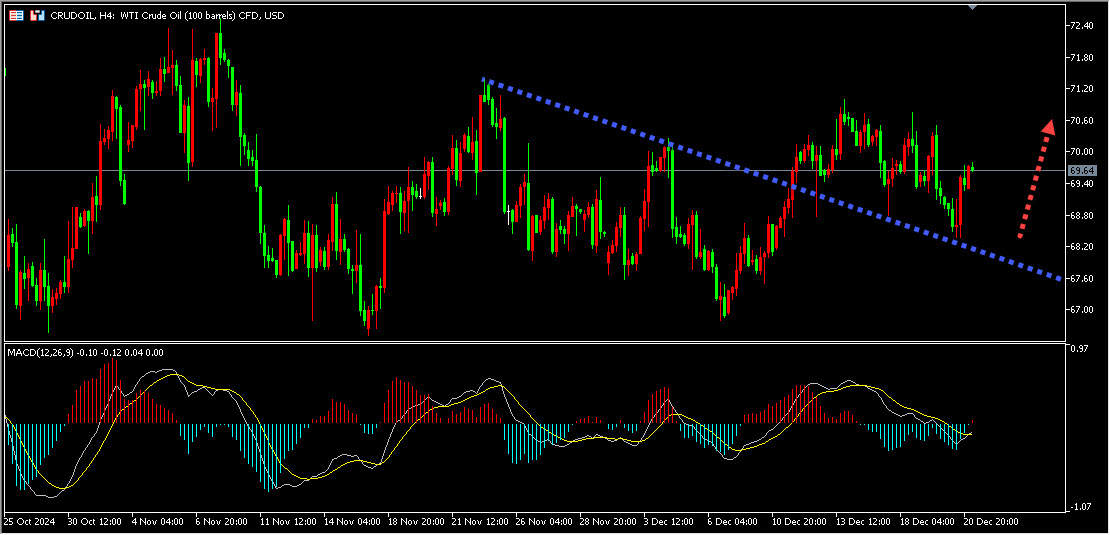Click the 6 Nov 20:00 time label
The width and height of the screenshot is (1110, 535).
tap(222, 521)
